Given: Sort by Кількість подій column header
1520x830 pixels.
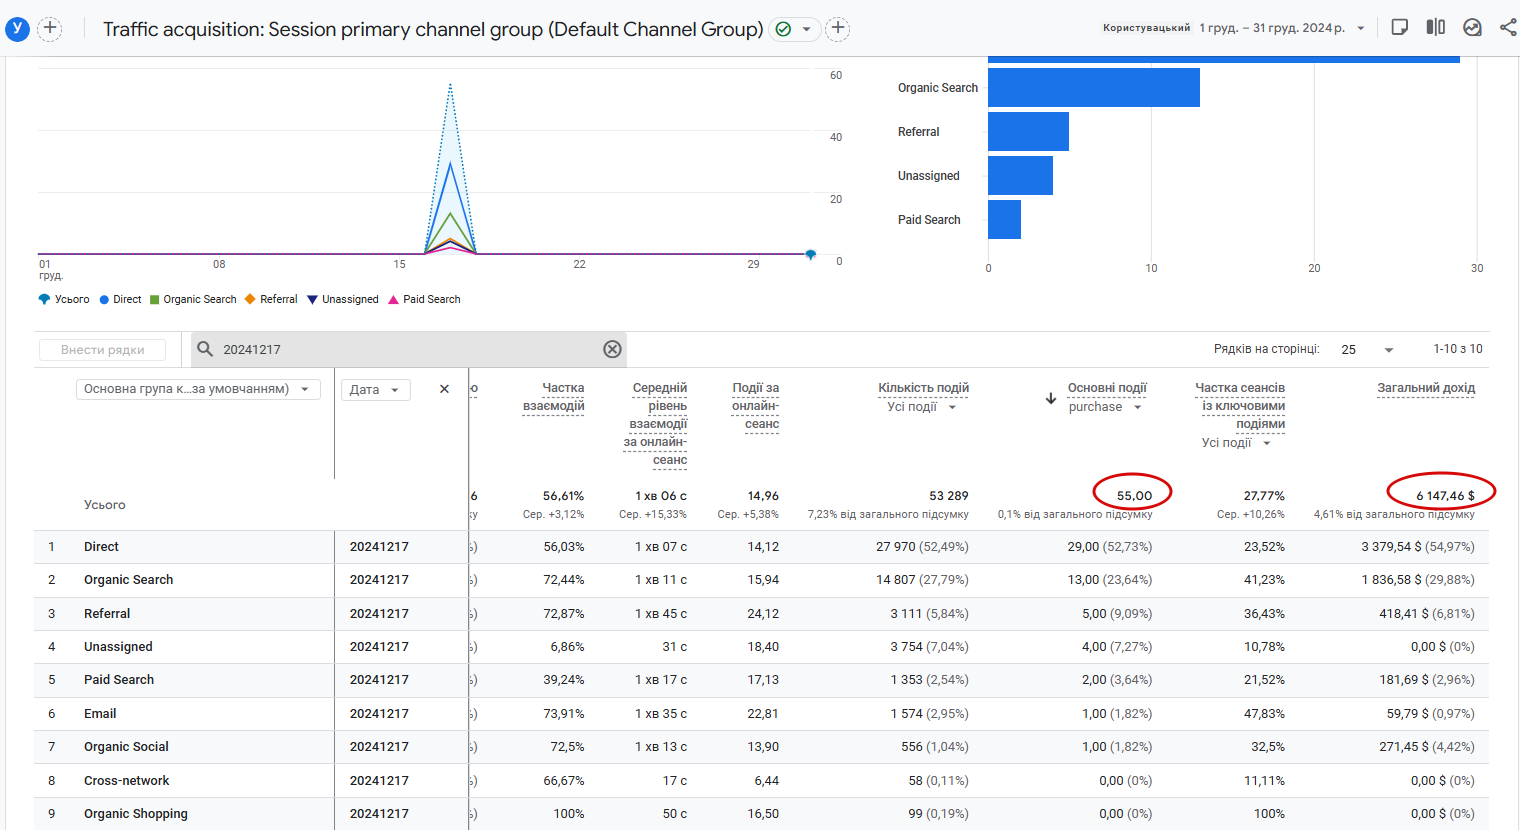Looking at the screenshot, I should (923, 388).
